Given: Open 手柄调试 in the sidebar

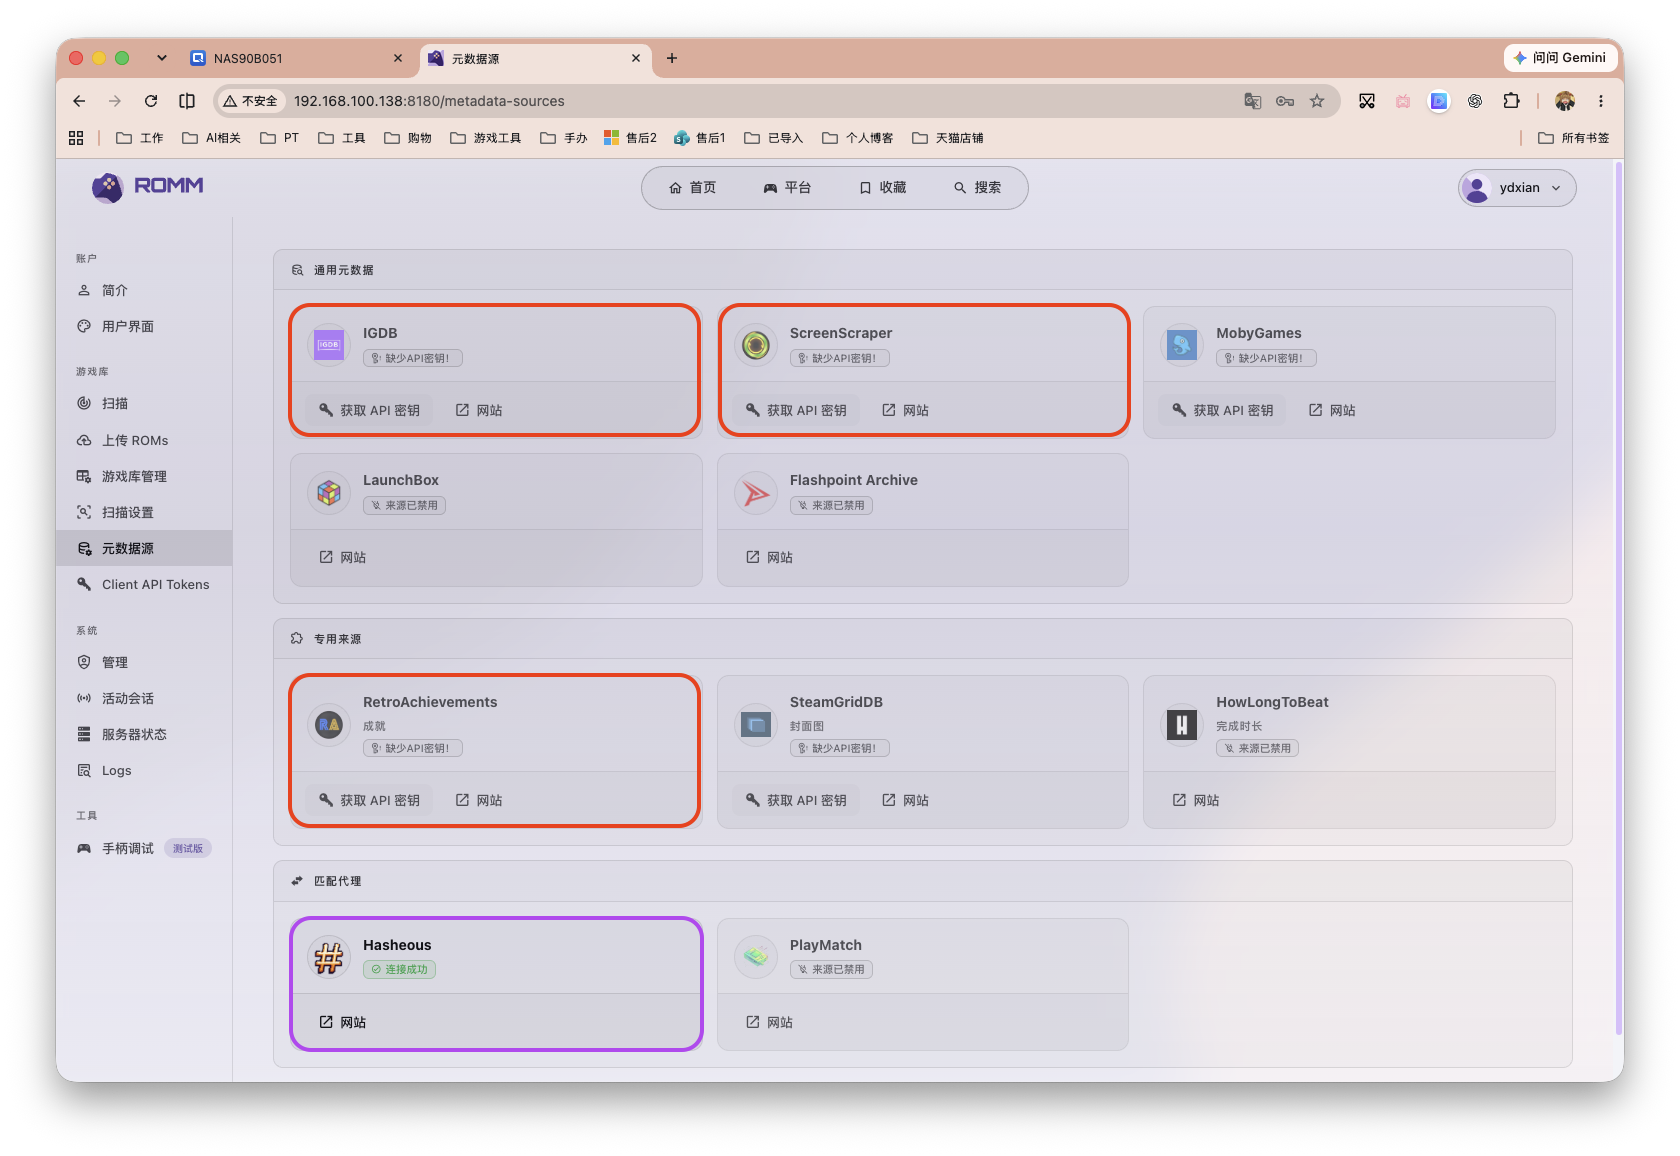Looking at the screenshot, I should tap(144, 849).
